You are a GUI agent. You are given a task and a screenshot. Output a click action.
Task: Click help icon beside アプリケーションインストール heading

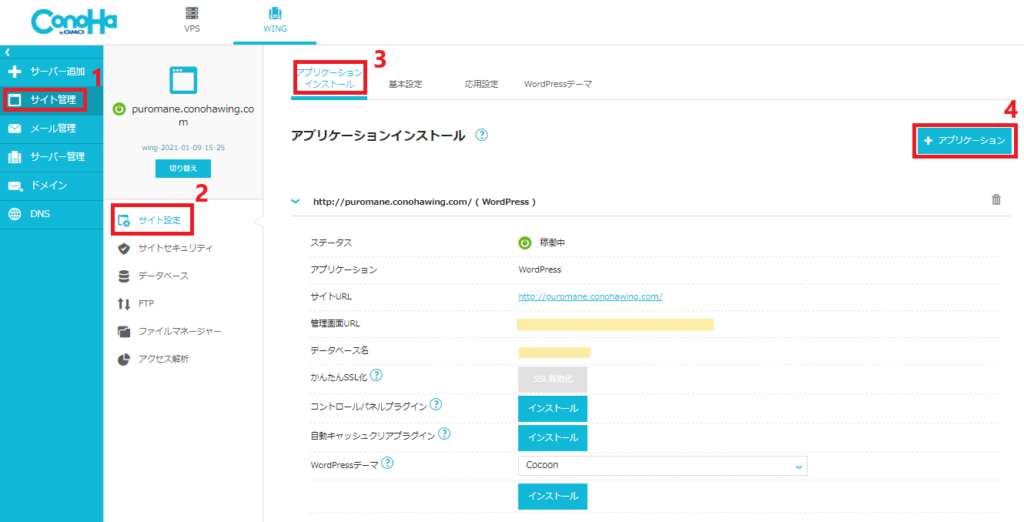pos(481,135)
